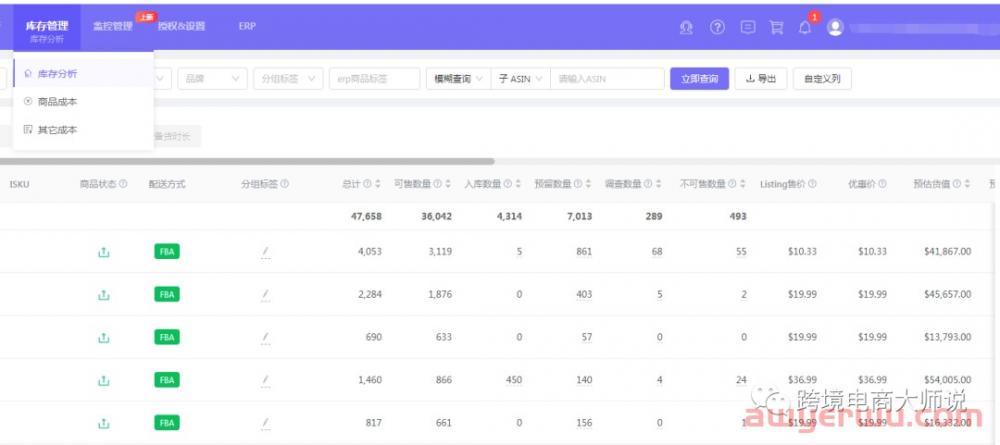Open the notification bell with badge
The width and height of the screenshot is (1000, 445).
[x=805, y=27]
